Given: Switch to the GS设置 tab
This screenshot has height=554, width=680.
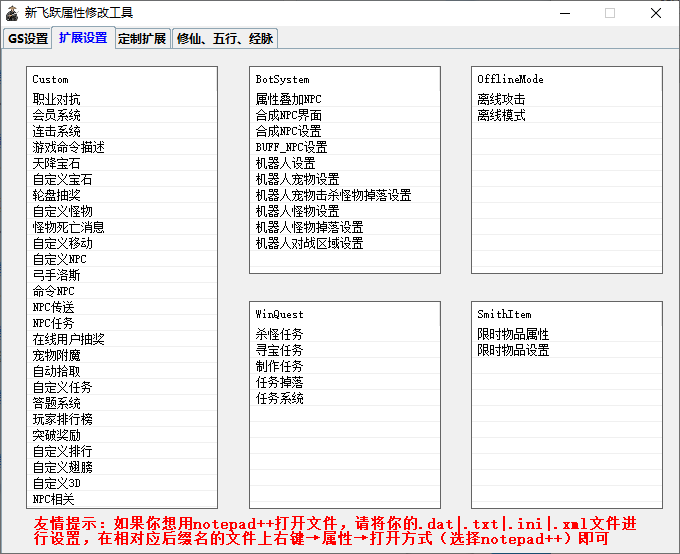Looking at the screenshot, I should pyautogui.click(x=28, y=39).
